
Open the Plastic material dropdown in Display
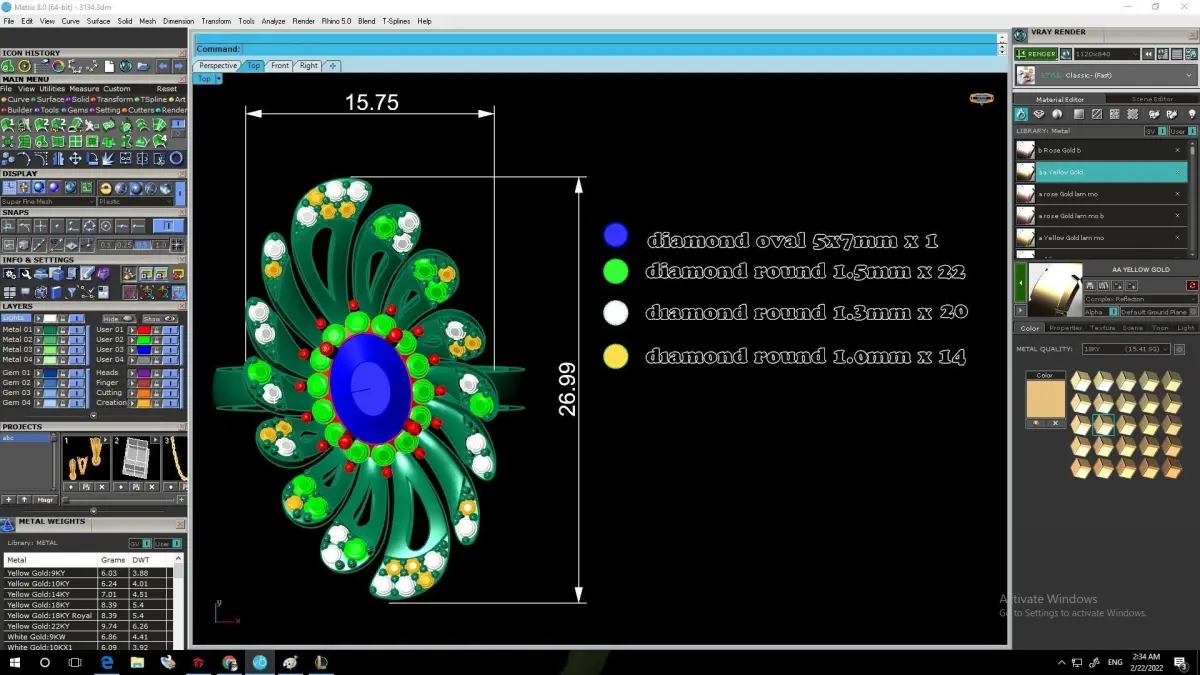136,201
